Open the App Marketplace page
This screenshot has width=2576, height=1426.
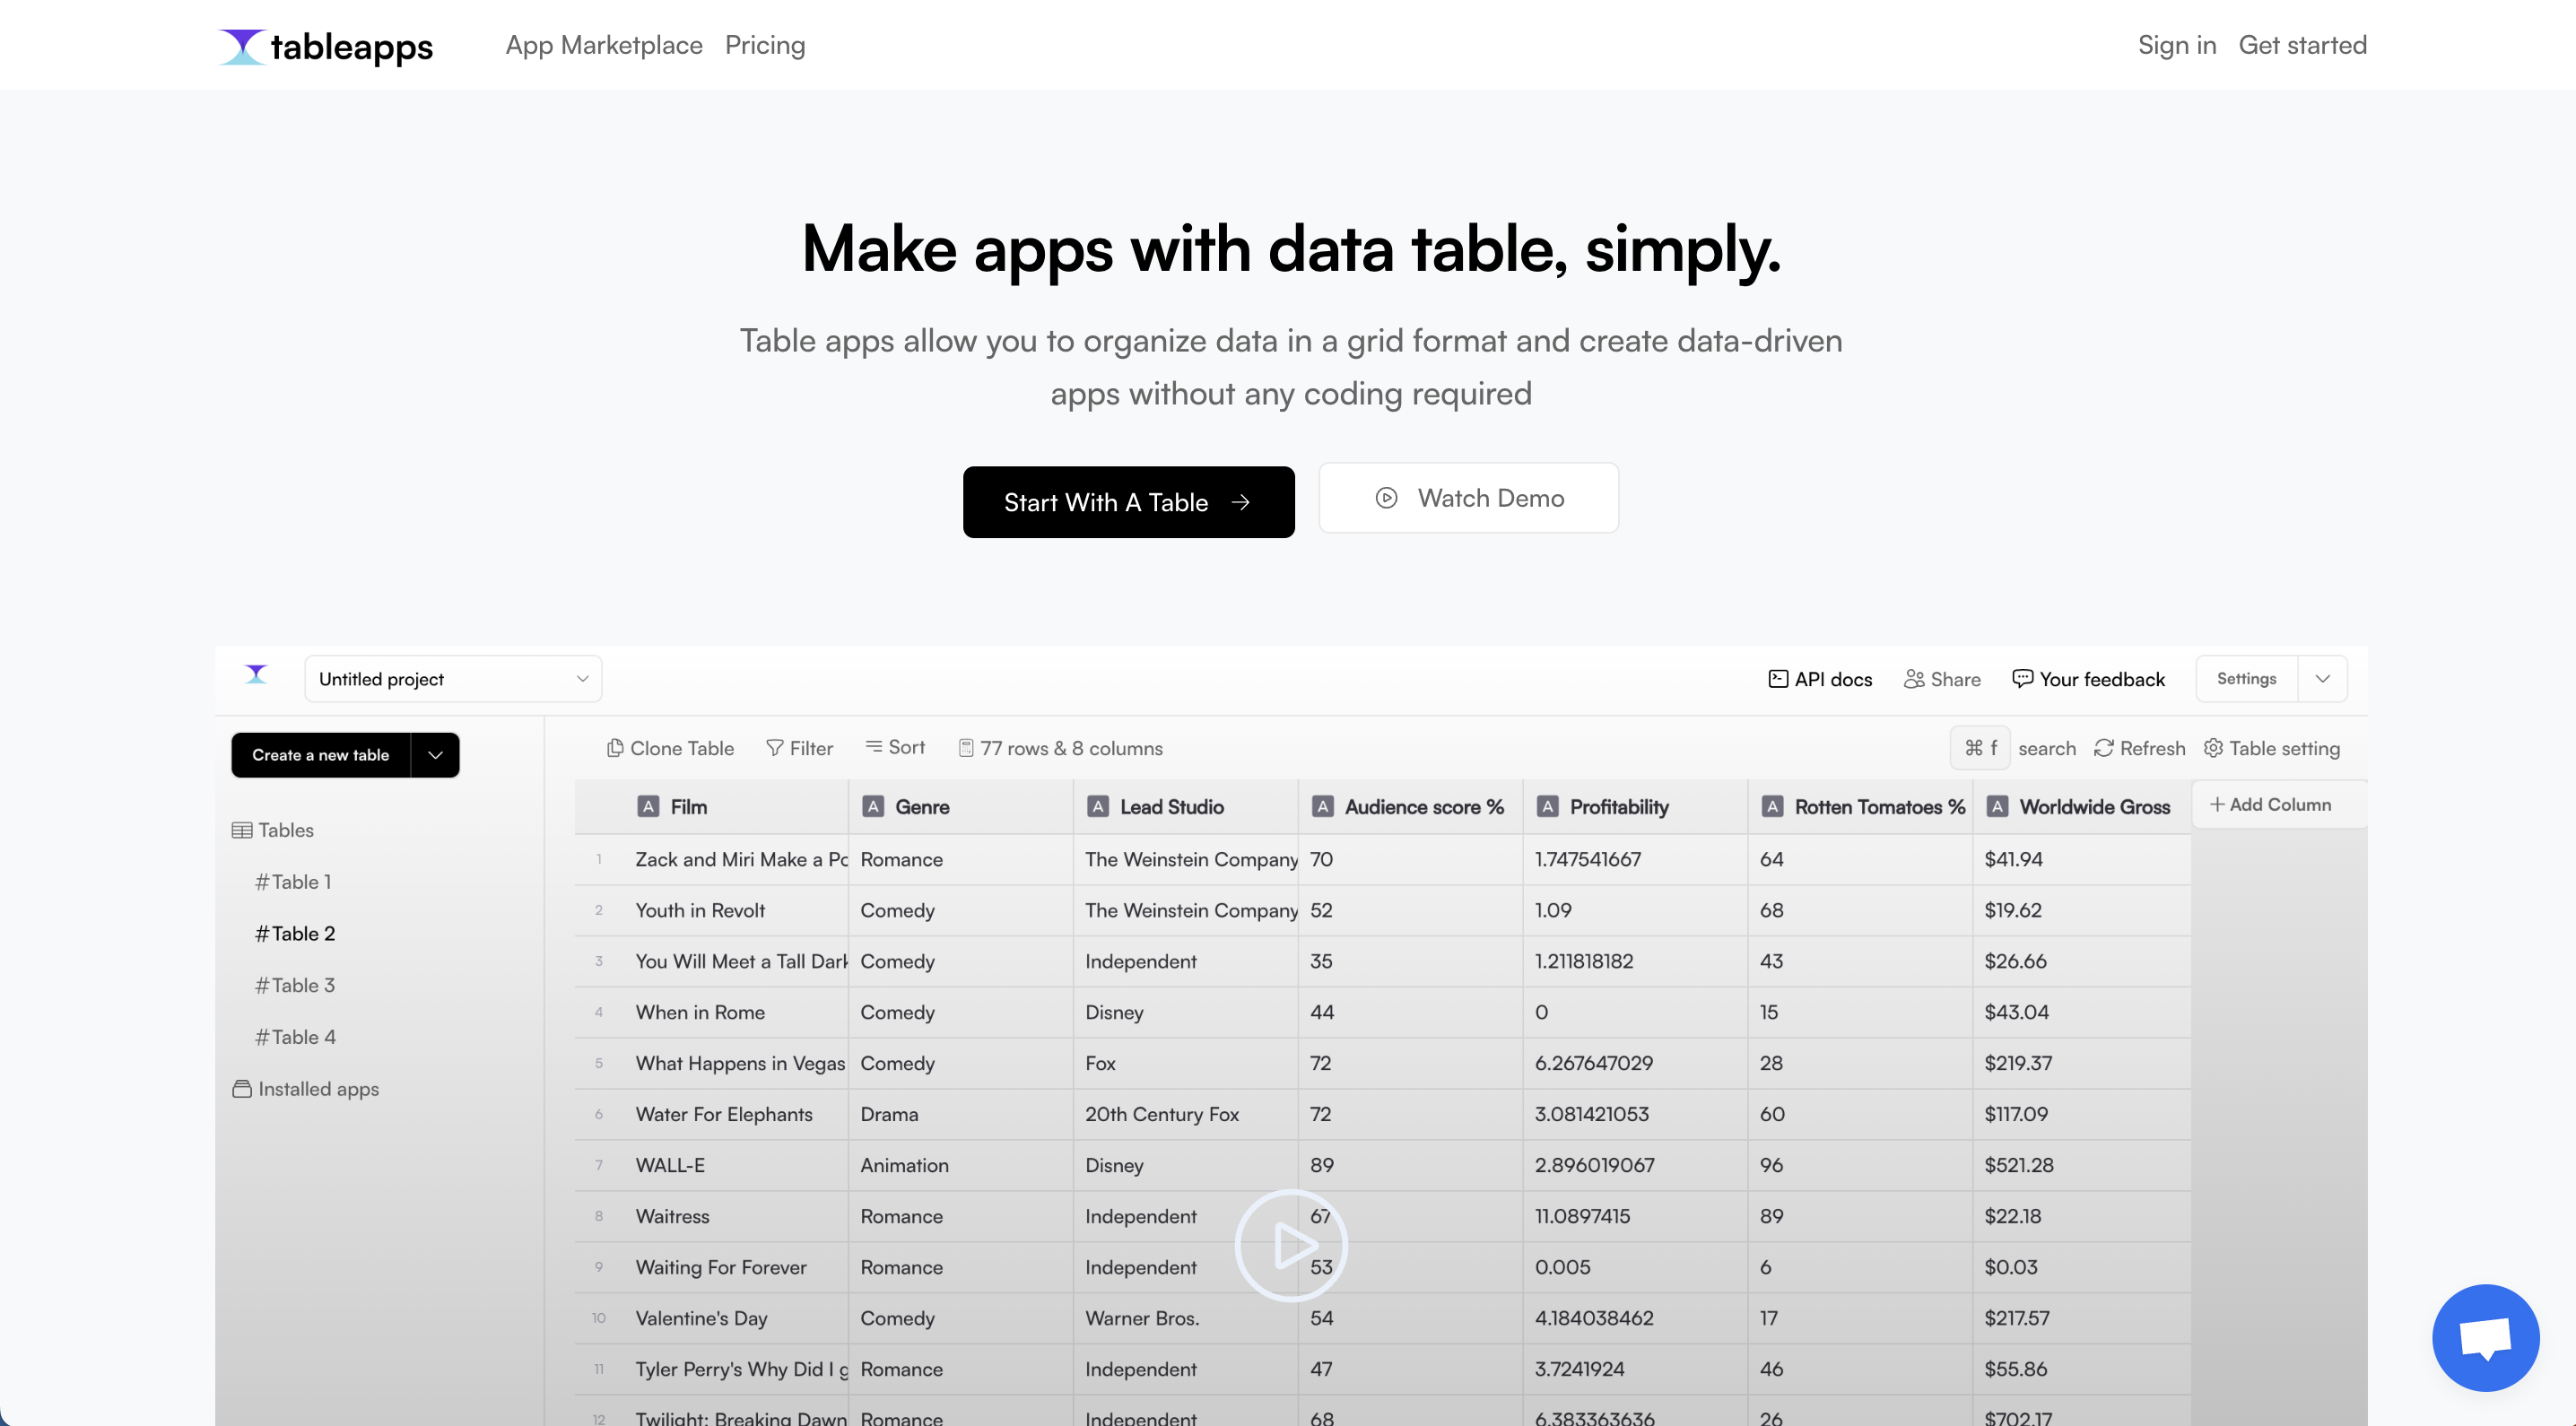pos(604,45)
